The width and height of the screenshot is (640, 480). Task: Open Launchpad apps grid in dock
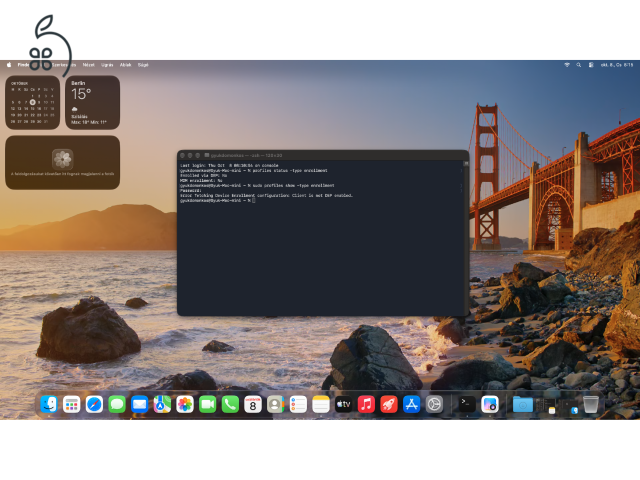pyautogui.click(x=71, y=404)
